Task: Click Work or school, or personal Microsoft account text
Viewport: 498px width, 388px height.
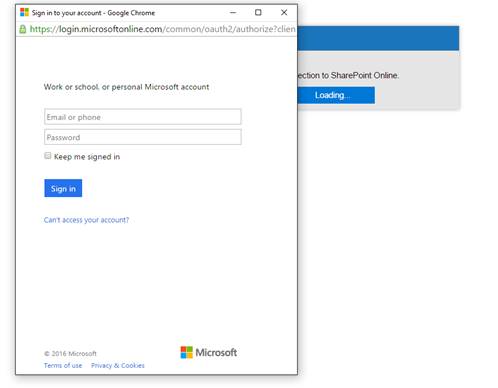Action: pos(126,87)
